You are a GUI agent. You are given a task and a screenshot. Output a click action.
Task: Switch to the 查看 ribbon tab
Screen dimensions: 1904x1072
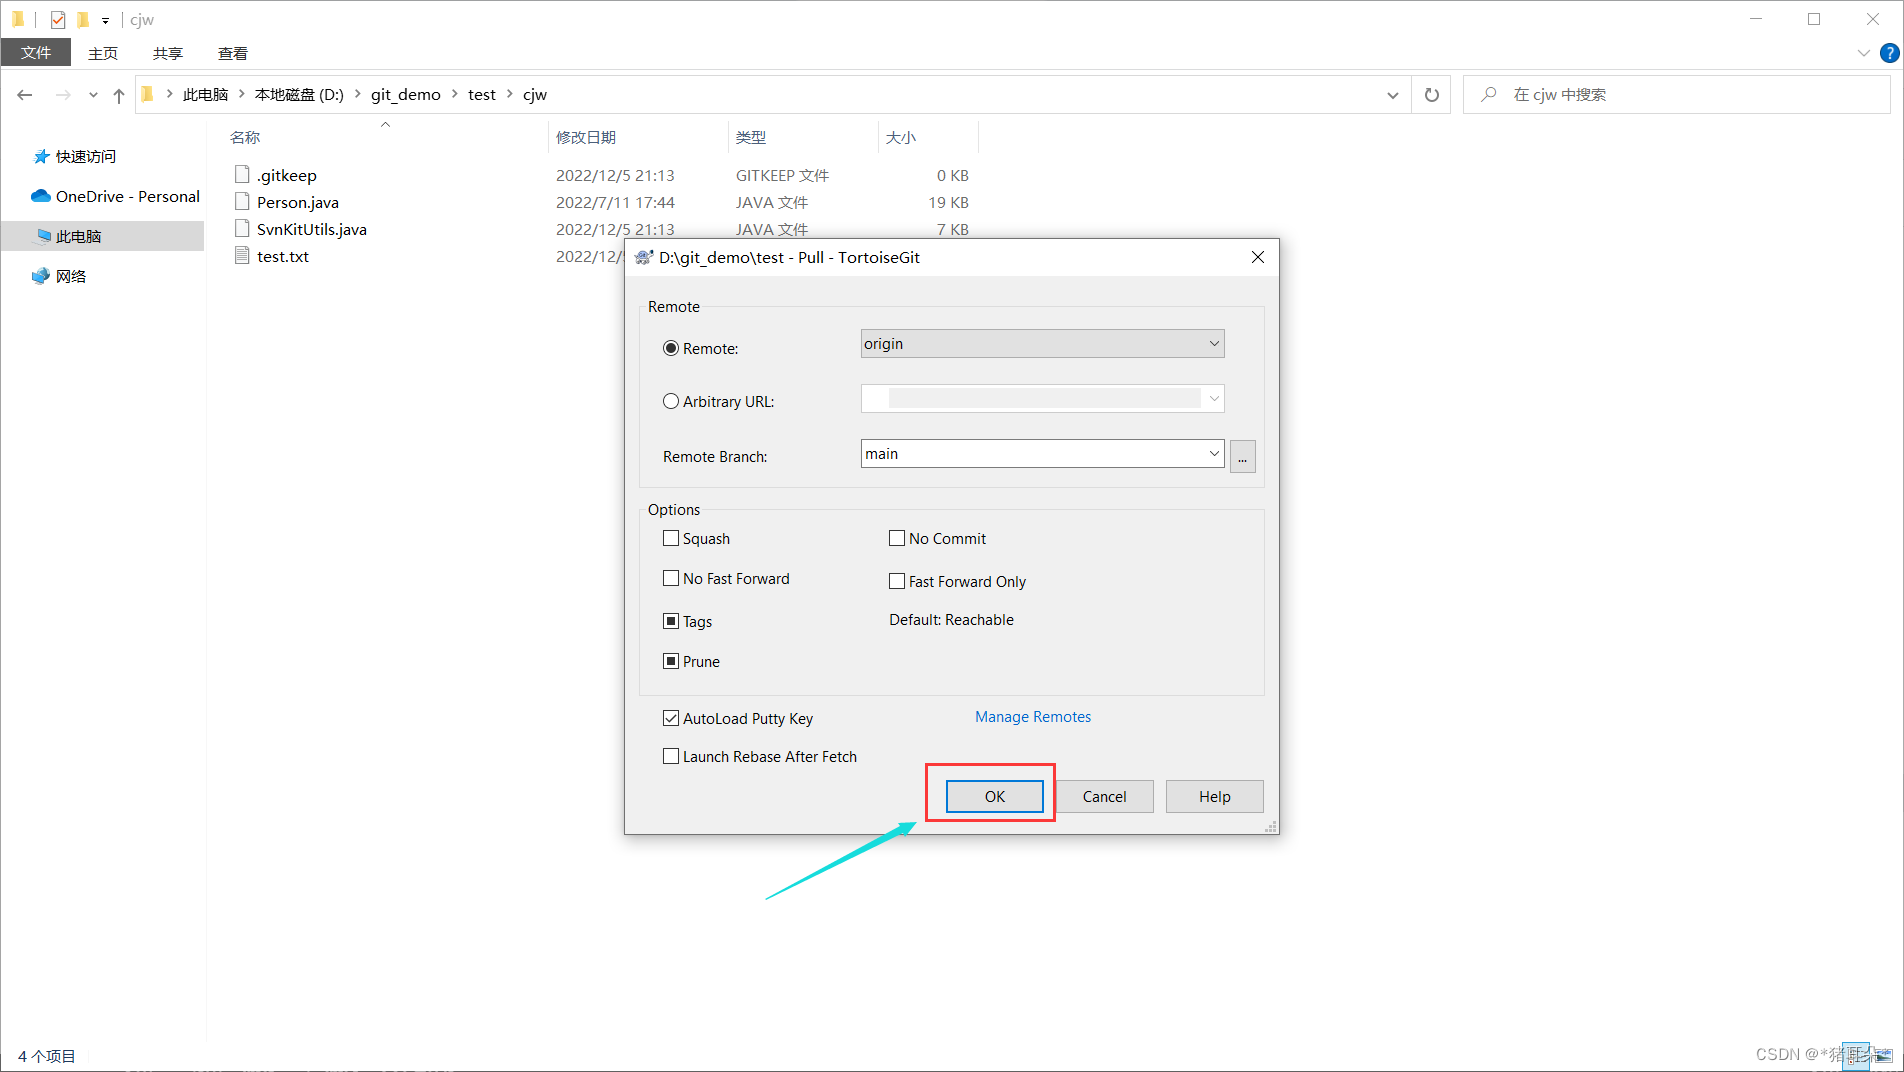coord(232,53)
